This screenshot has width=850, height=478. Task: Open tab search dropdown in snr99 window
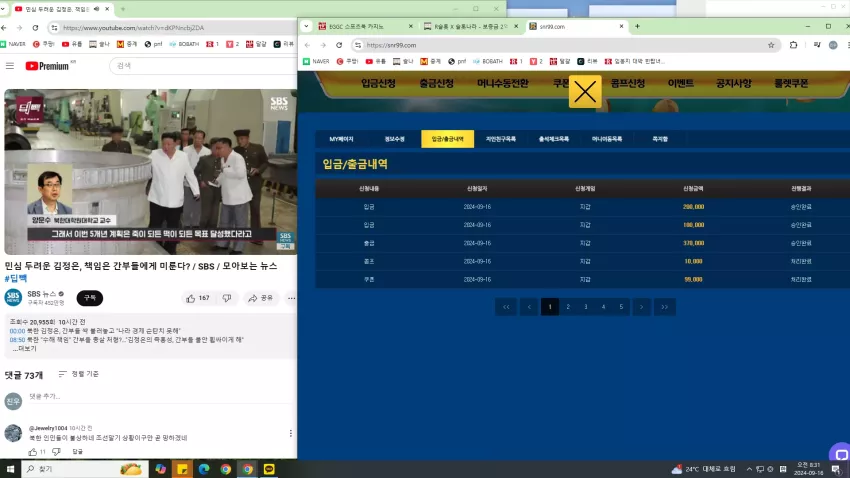[x=306, y=26]
